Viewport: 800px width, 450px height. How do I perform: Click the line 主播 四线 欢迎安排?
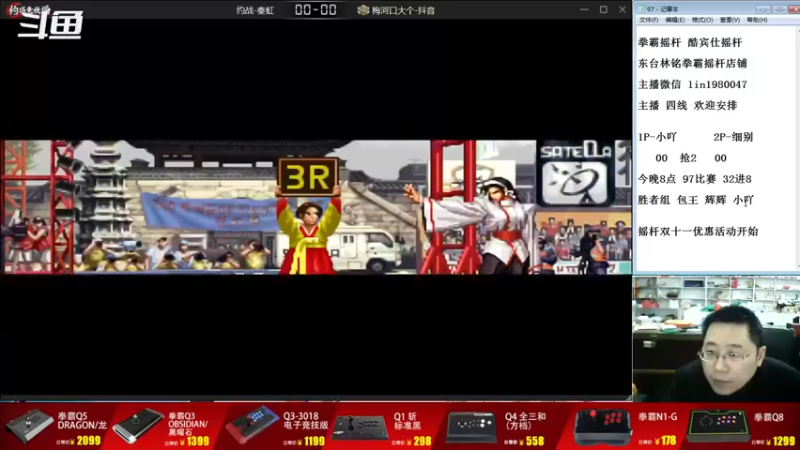pyautogui.click(x=687, y=106)
